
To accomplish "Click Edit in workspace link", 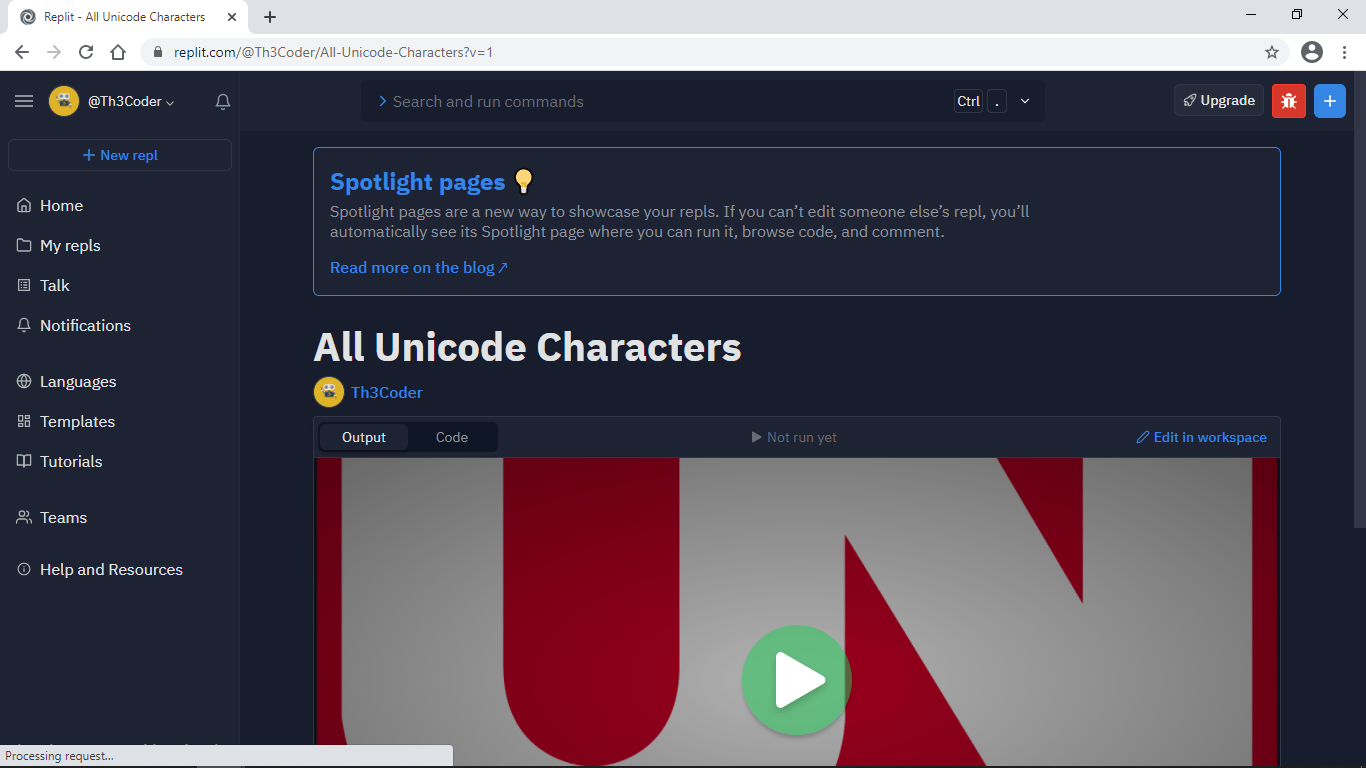I will click(x=1202, y=437).
